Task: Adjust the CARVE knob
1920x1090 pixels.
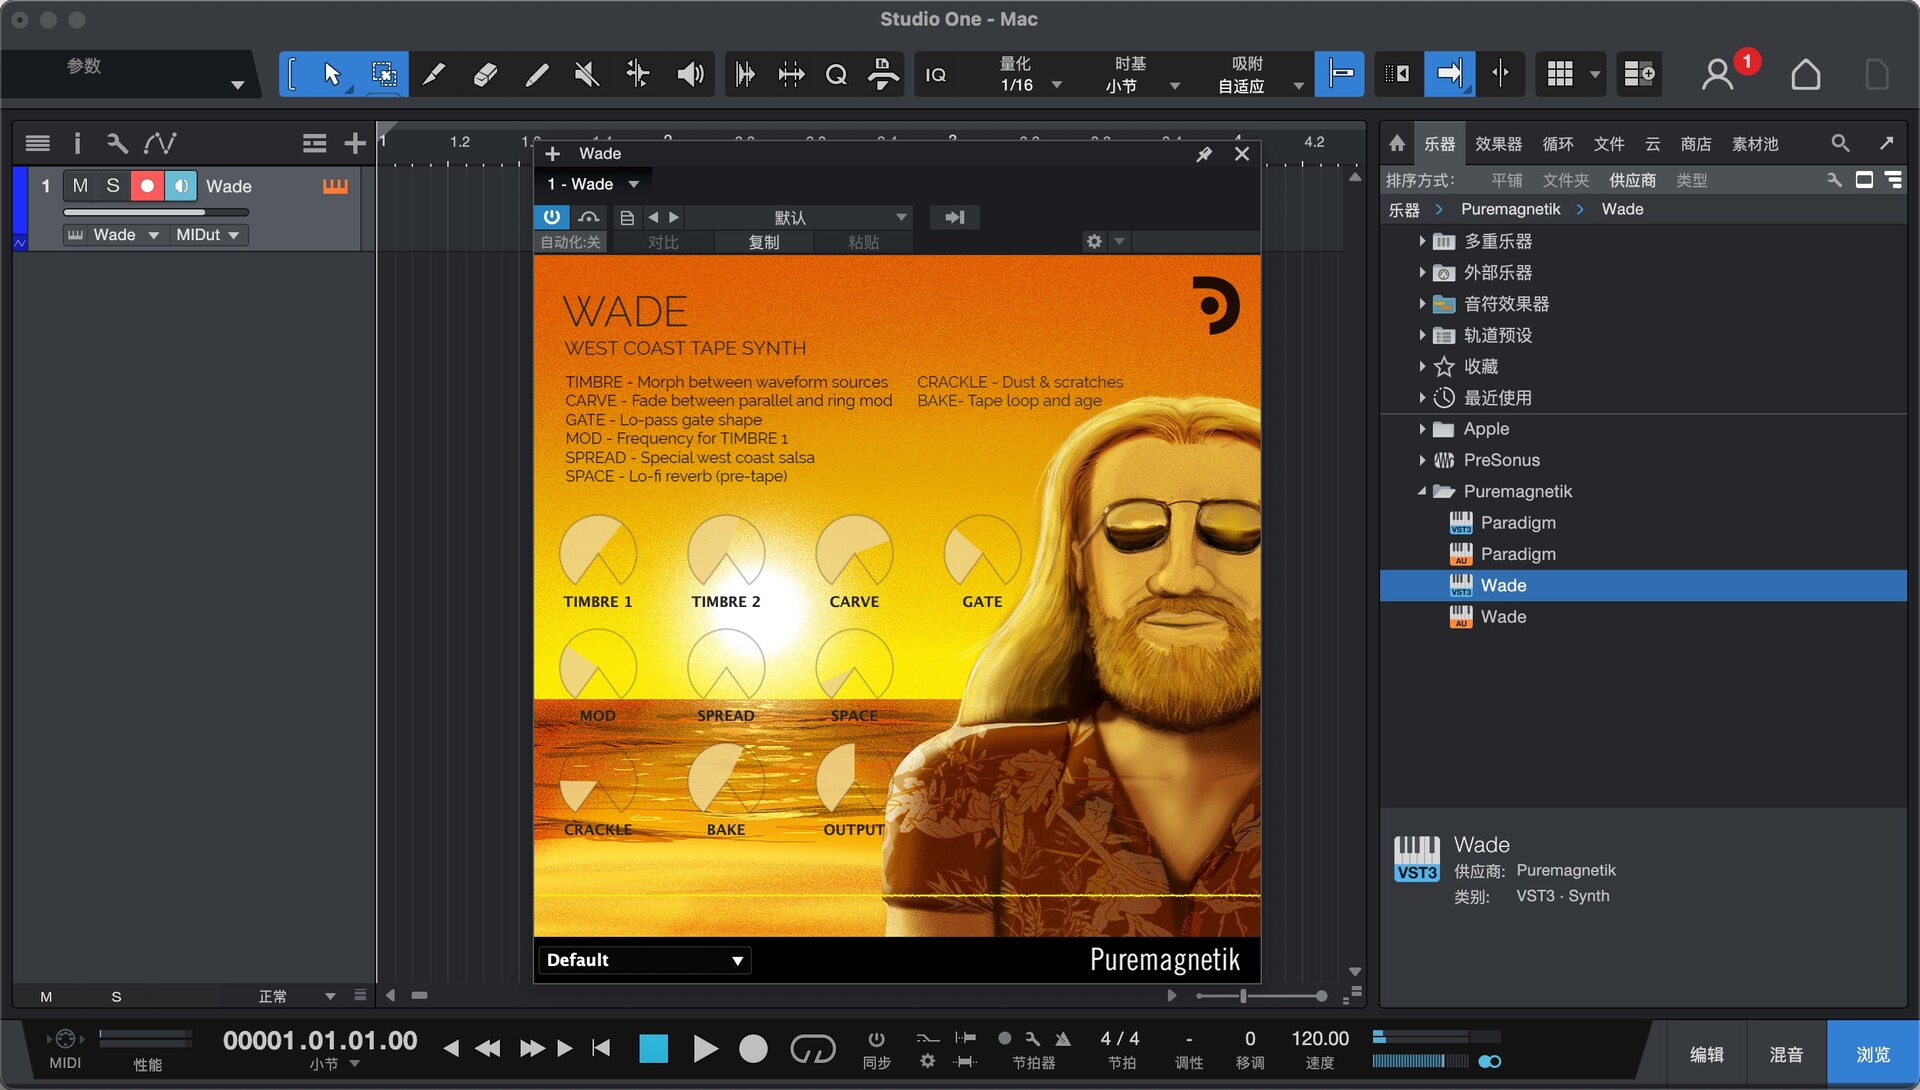Action: coord(853,552)
